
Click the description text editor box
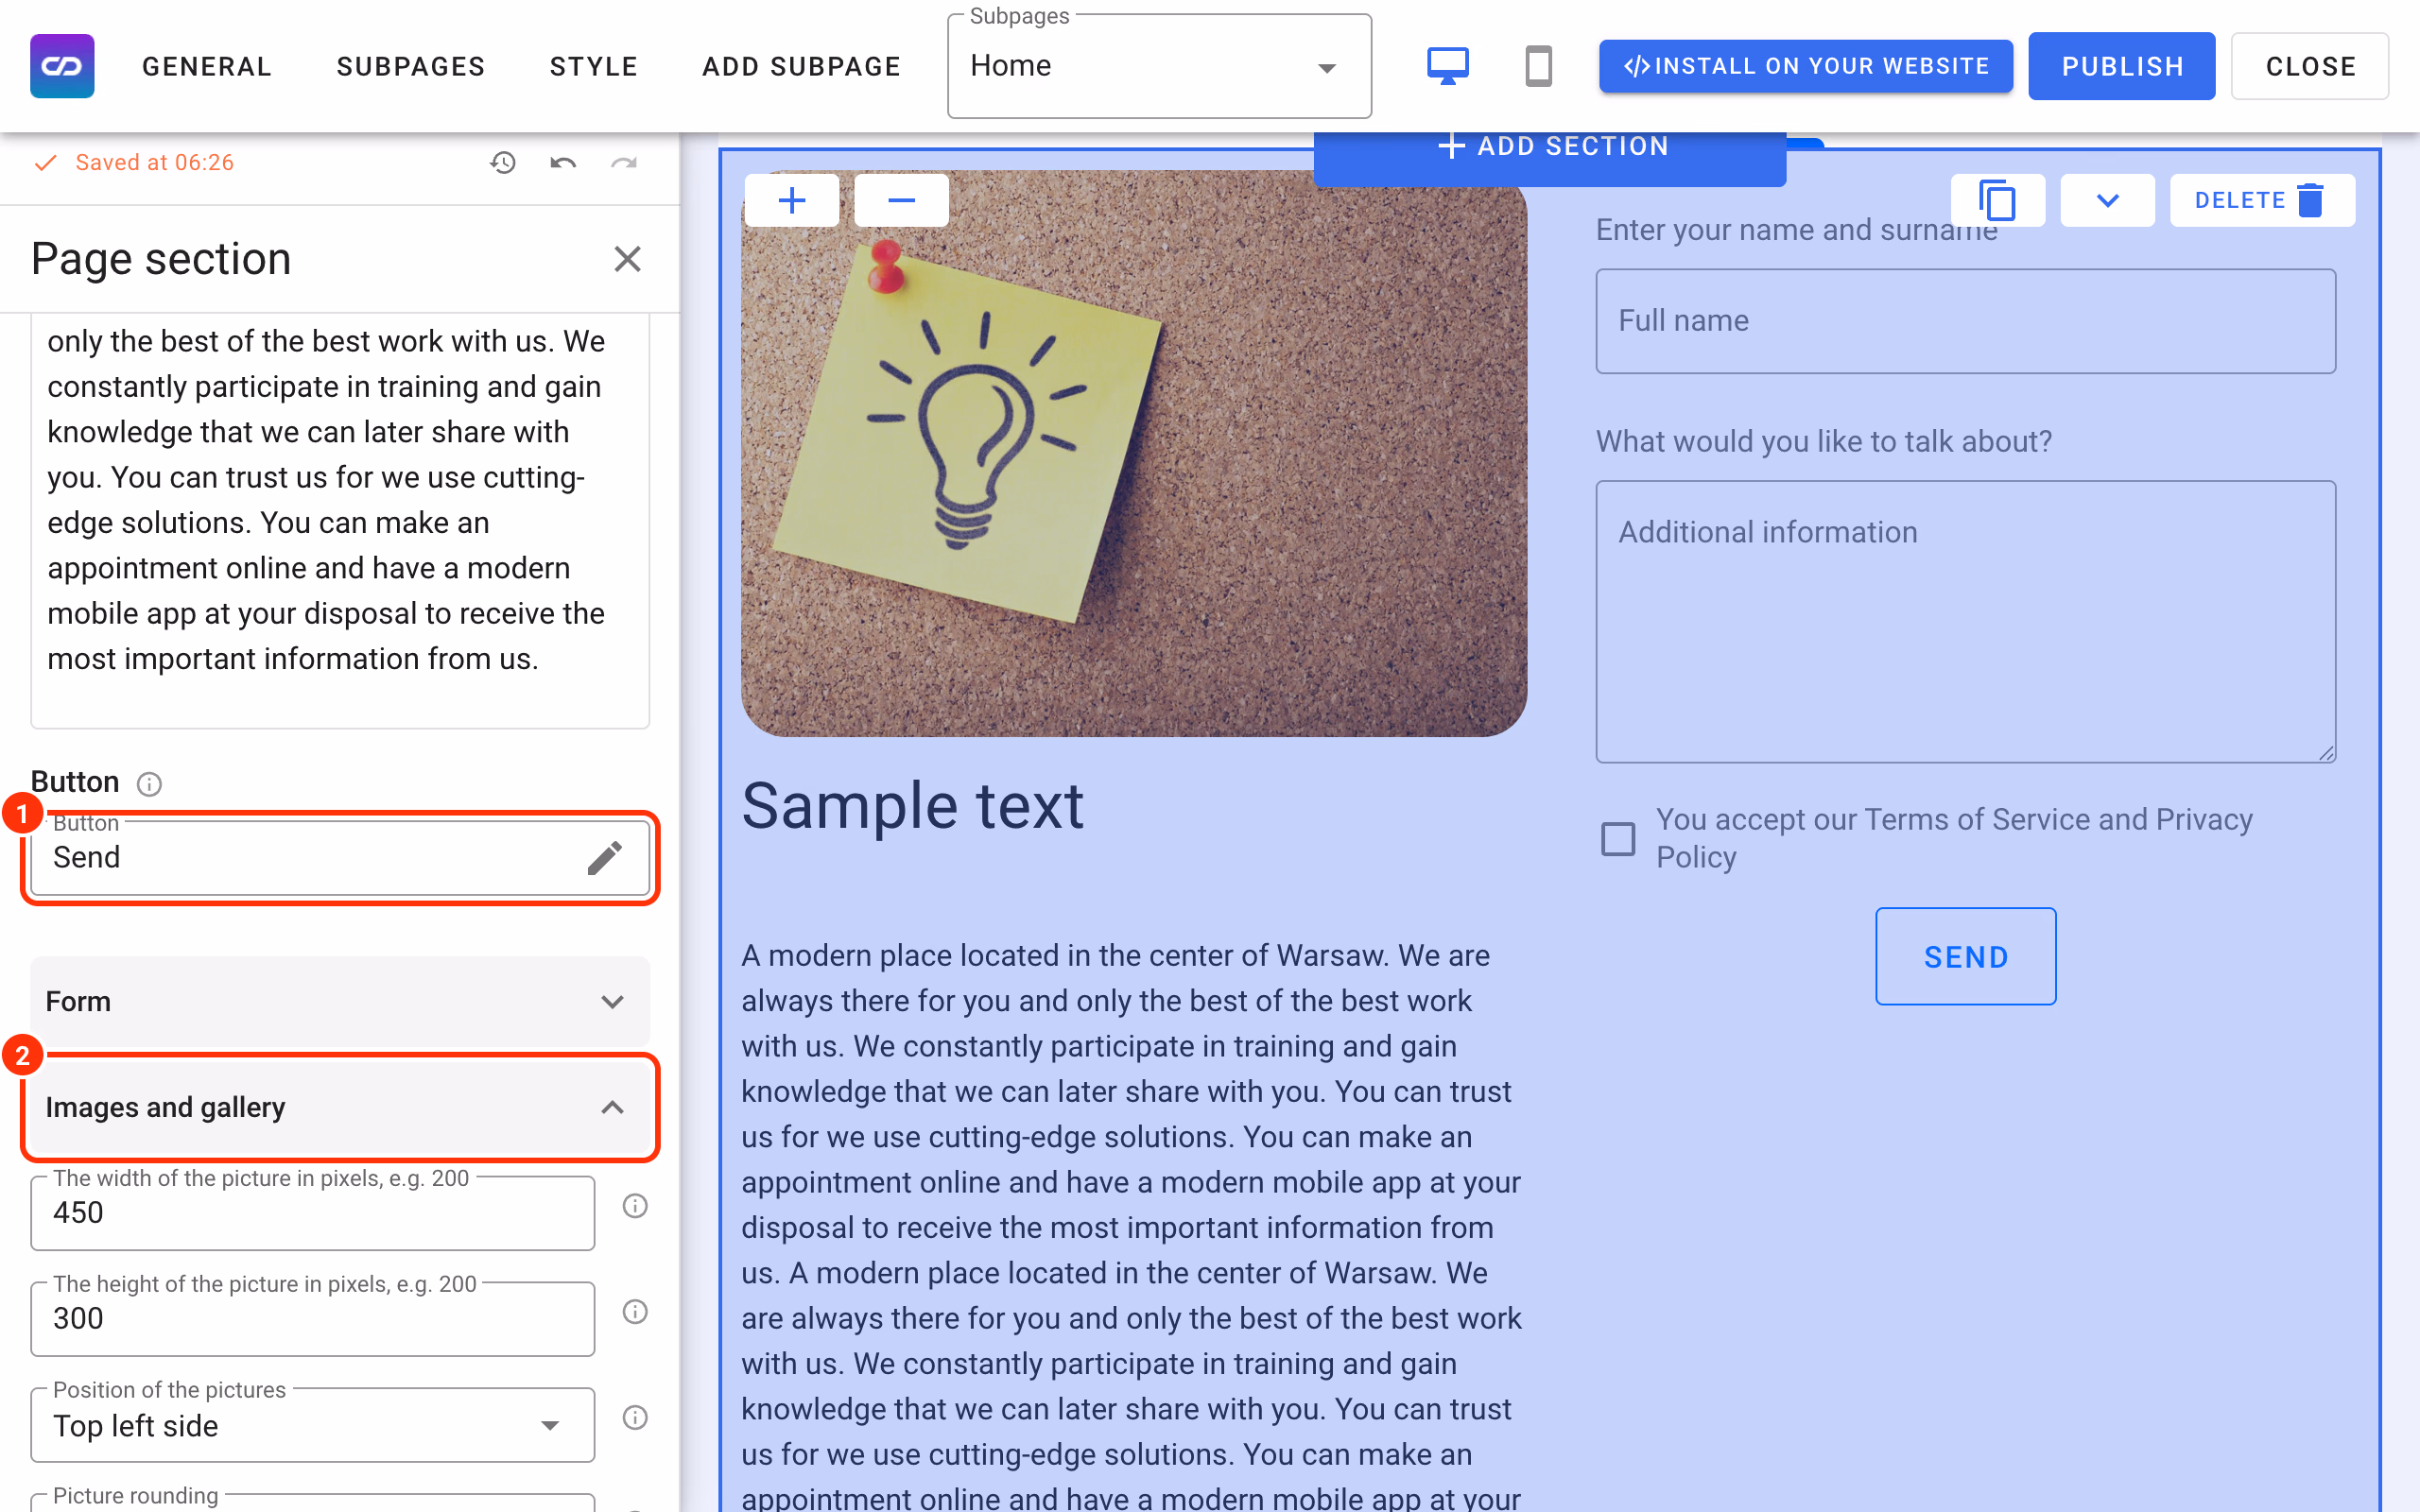[x=340, y=520]
